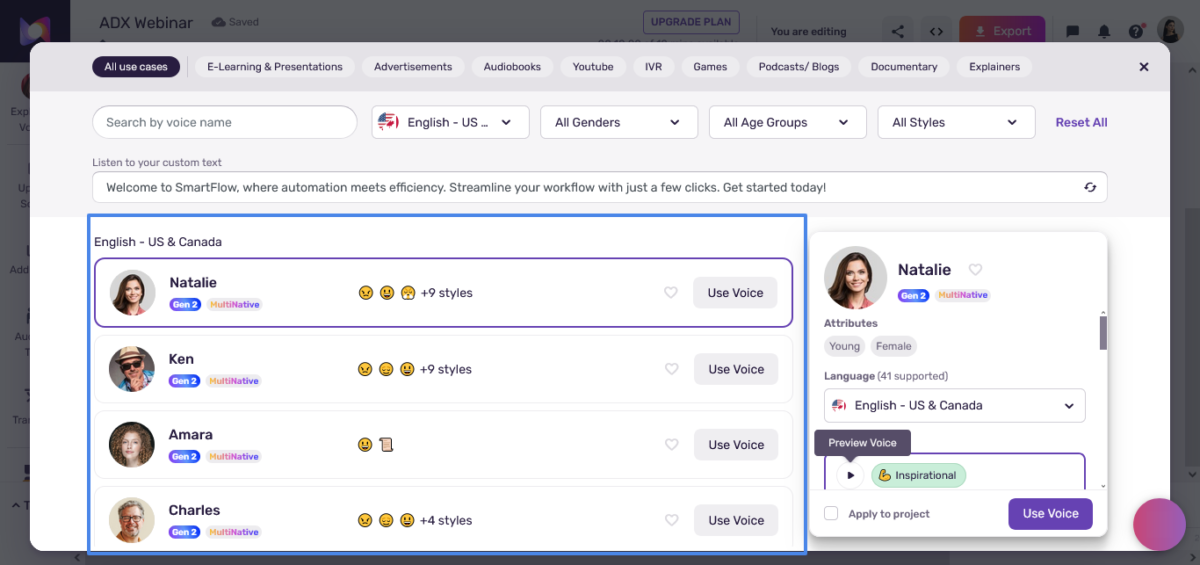The image size is (1200, 565).
Task: Click the Reset All link
Action: (1081, 122)
